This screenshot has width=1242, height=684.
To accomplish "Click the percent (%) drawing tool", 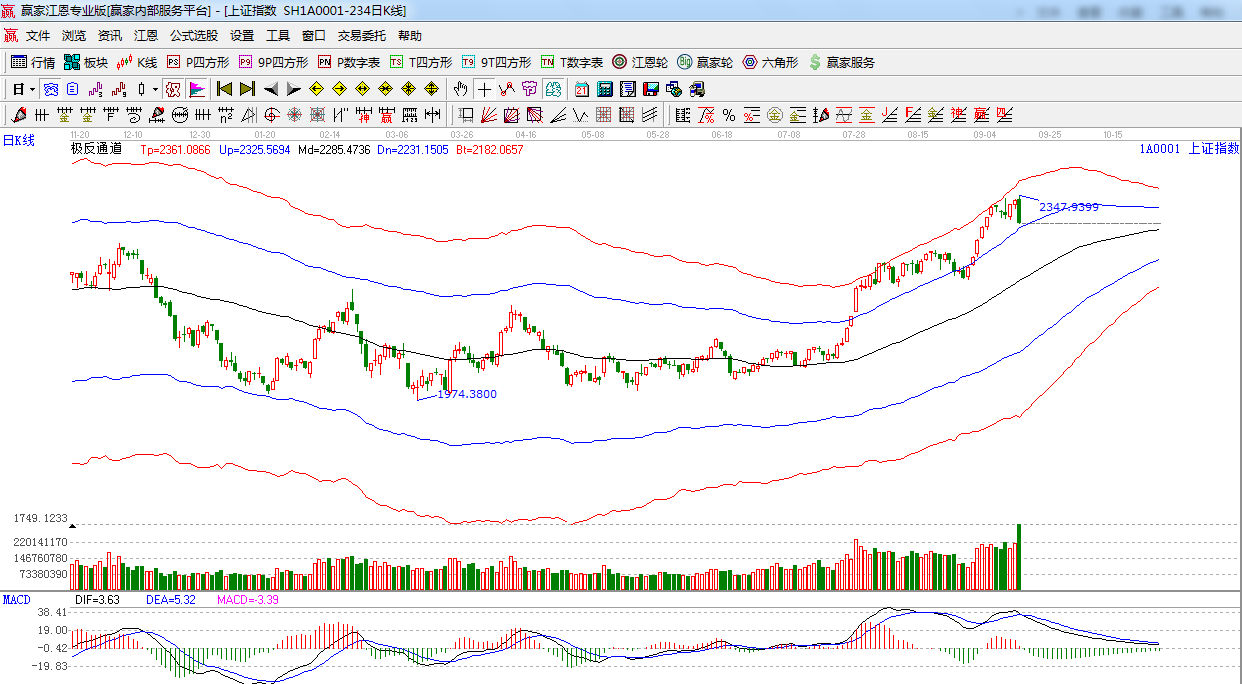I will coord(729,115).
